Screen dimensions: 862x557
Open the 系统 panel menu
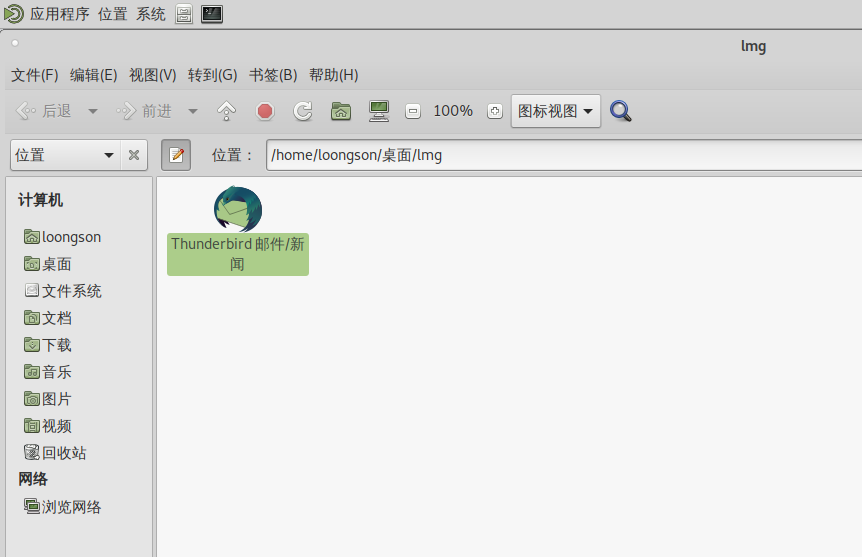coord(151,14)
